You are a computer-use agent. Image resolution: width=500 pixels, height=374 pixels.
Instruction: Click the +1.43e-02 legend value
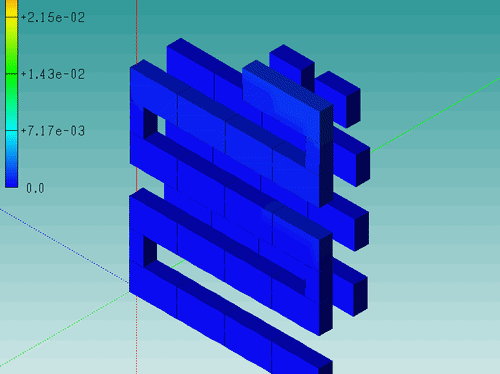click(53, 74)
